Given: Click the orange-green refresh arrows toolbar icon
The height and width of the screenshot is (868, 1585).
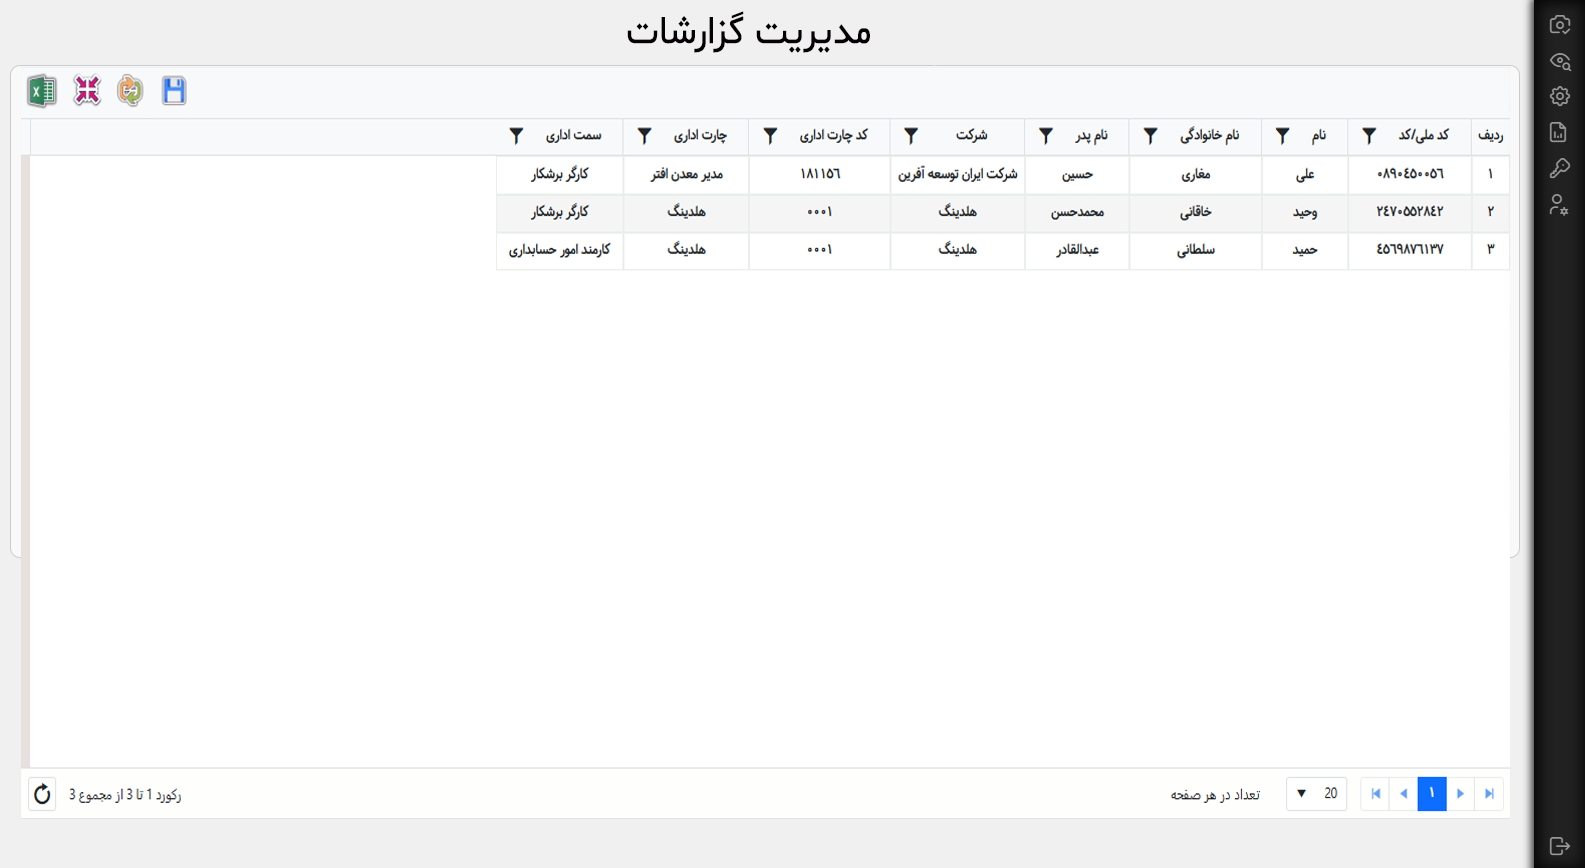Looking at the screenshot, I should click(x=130, y=91).
